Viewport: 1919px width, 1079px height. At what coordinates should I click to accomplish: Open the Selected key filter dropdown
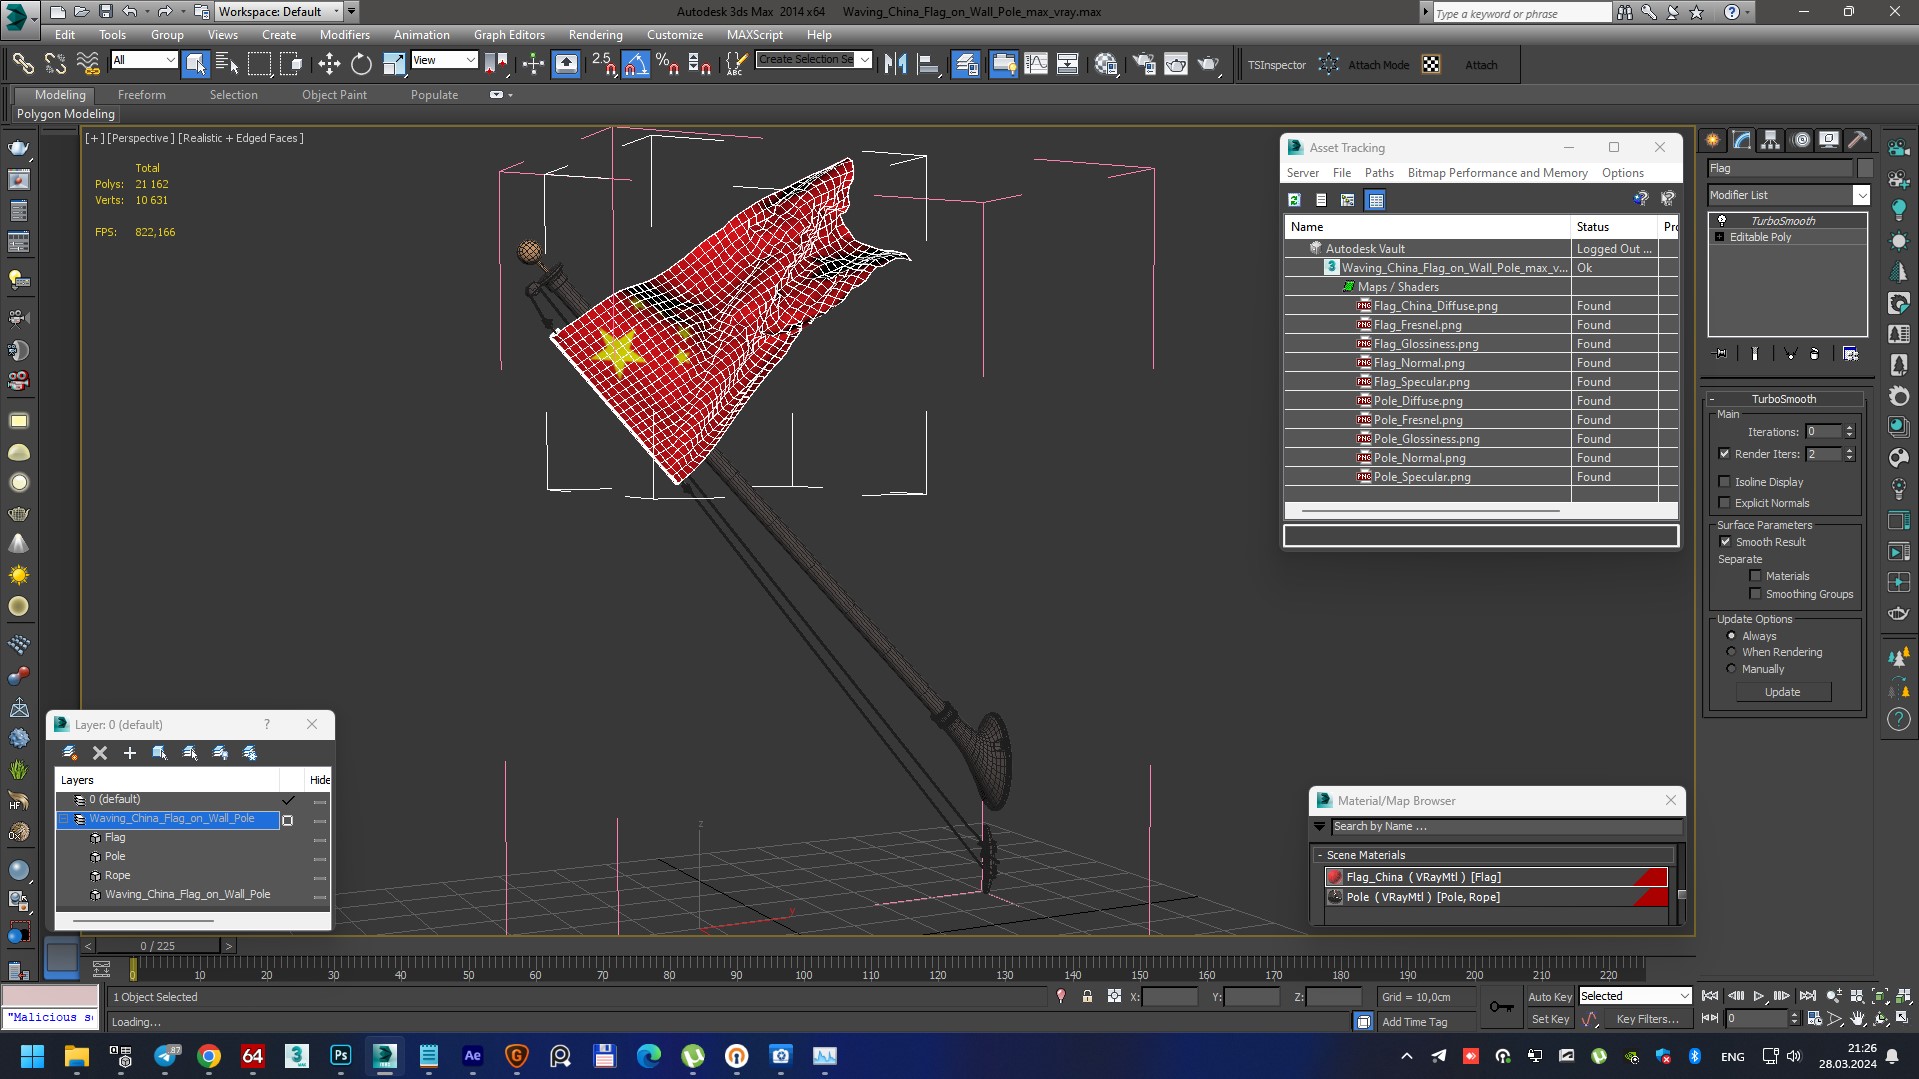1634,996
